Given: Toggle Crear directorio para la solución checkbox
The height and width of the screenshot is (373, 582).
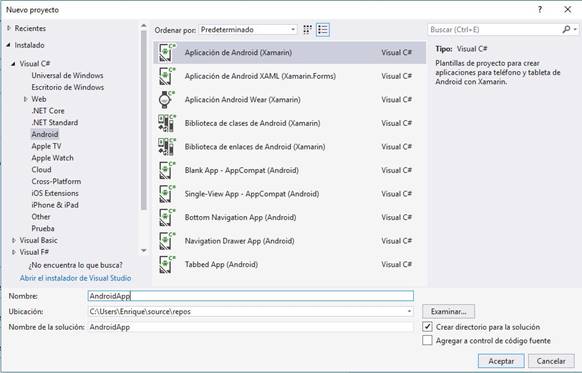Looking at the screenshot, I should coord(427,327).
